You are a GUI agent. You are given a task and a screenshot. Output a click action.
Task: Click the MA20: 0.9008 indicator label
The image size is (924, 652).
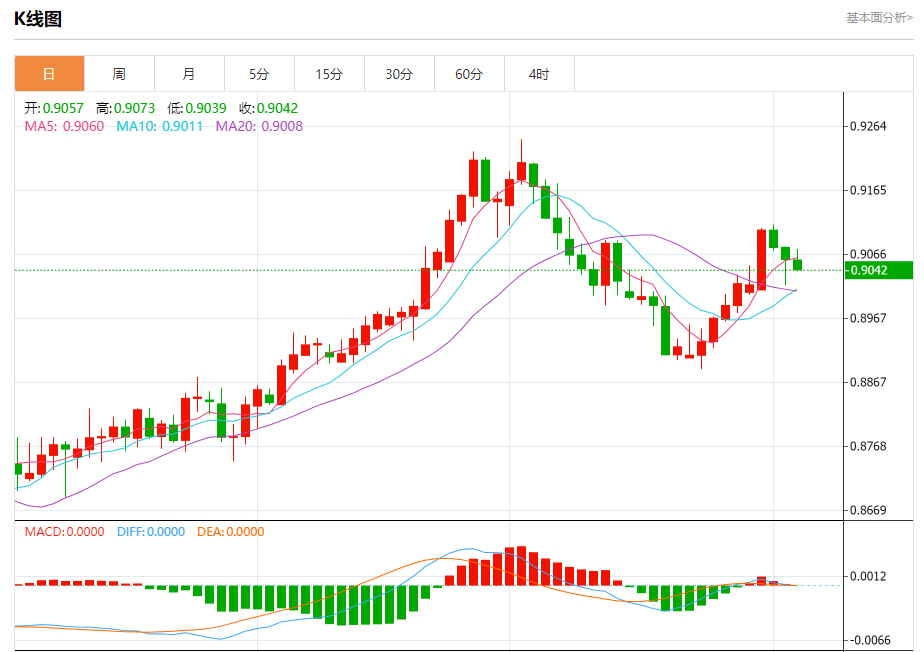point(259,126)
